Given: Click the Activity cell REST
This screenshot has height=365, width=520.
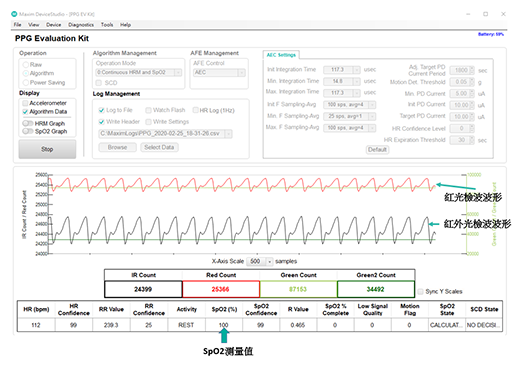Looking at the screenshot, I should click(x=186, y=325).
